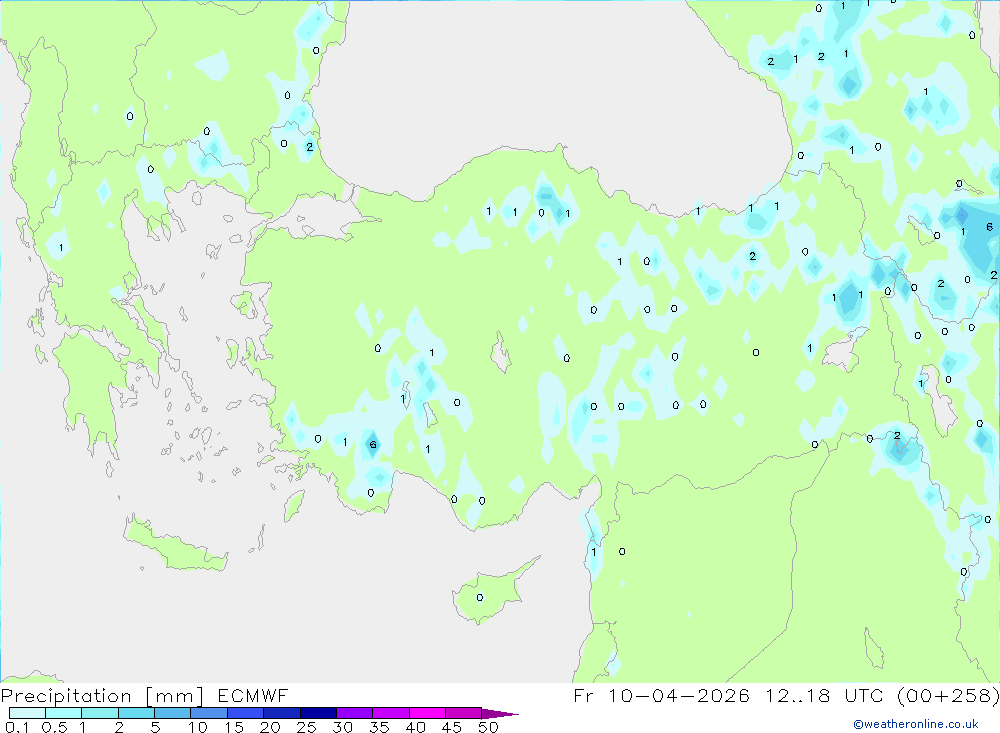Screen dimensions: 1000x733
Task: Select the 5–10 mm legend color box
Action: tap(173, 713)
